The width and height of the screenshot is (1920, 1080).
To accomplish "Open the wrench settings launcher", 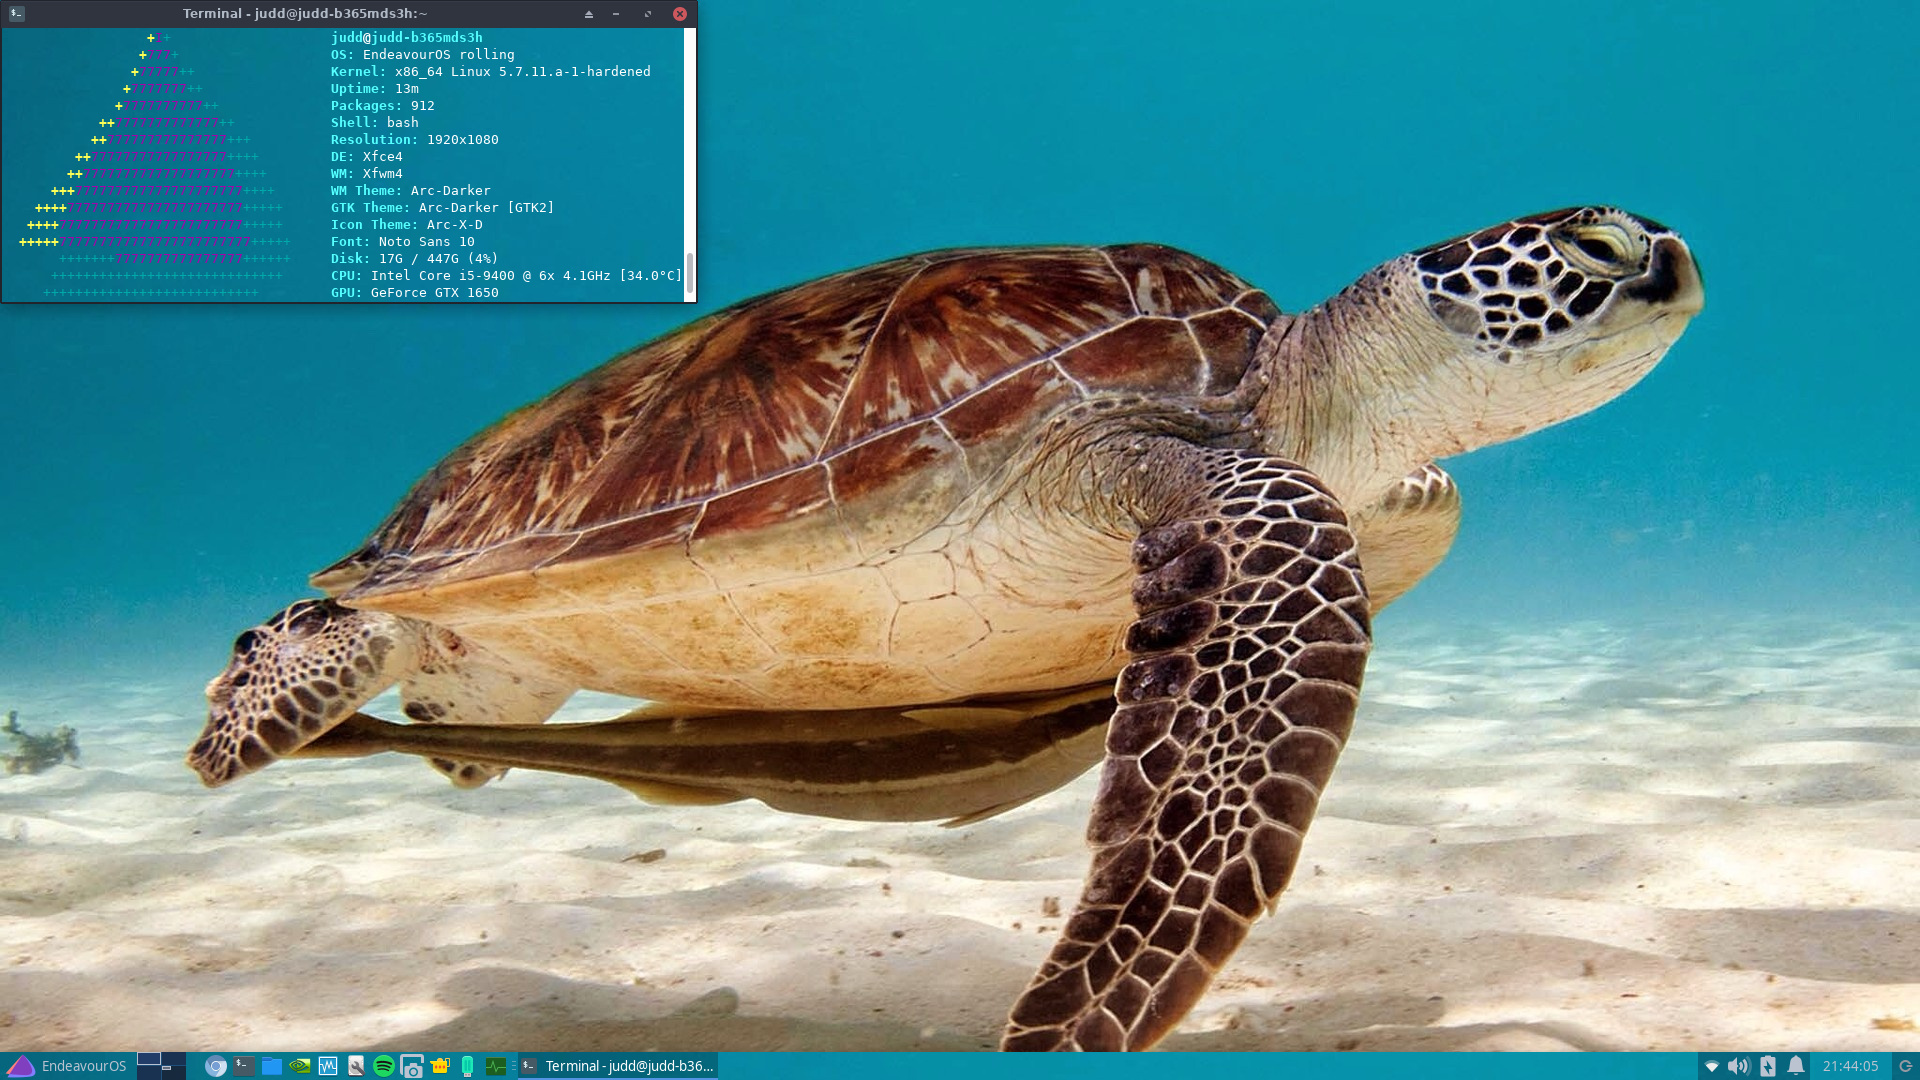I will click(x=355, y=1066).
